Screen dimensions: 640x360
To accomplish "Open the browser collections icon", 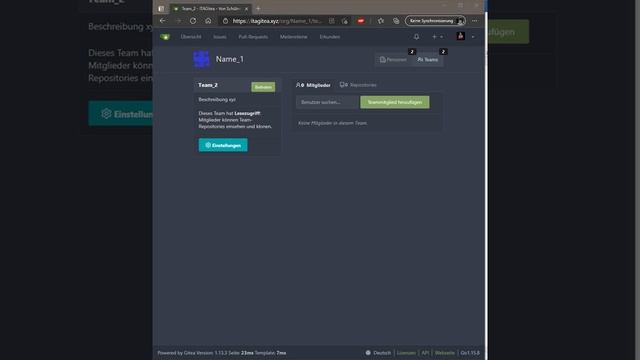I will (x=396, y=21).
